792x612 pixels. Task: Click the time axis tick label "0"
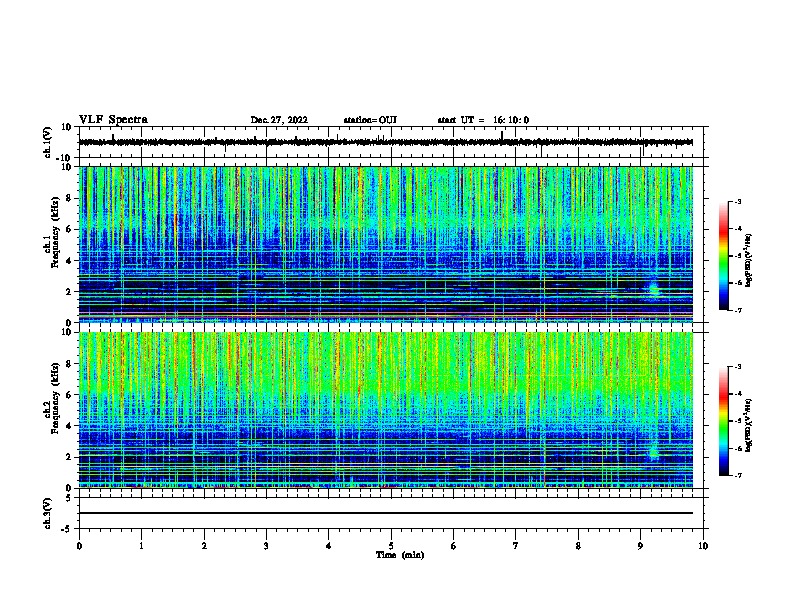point(79,546)
